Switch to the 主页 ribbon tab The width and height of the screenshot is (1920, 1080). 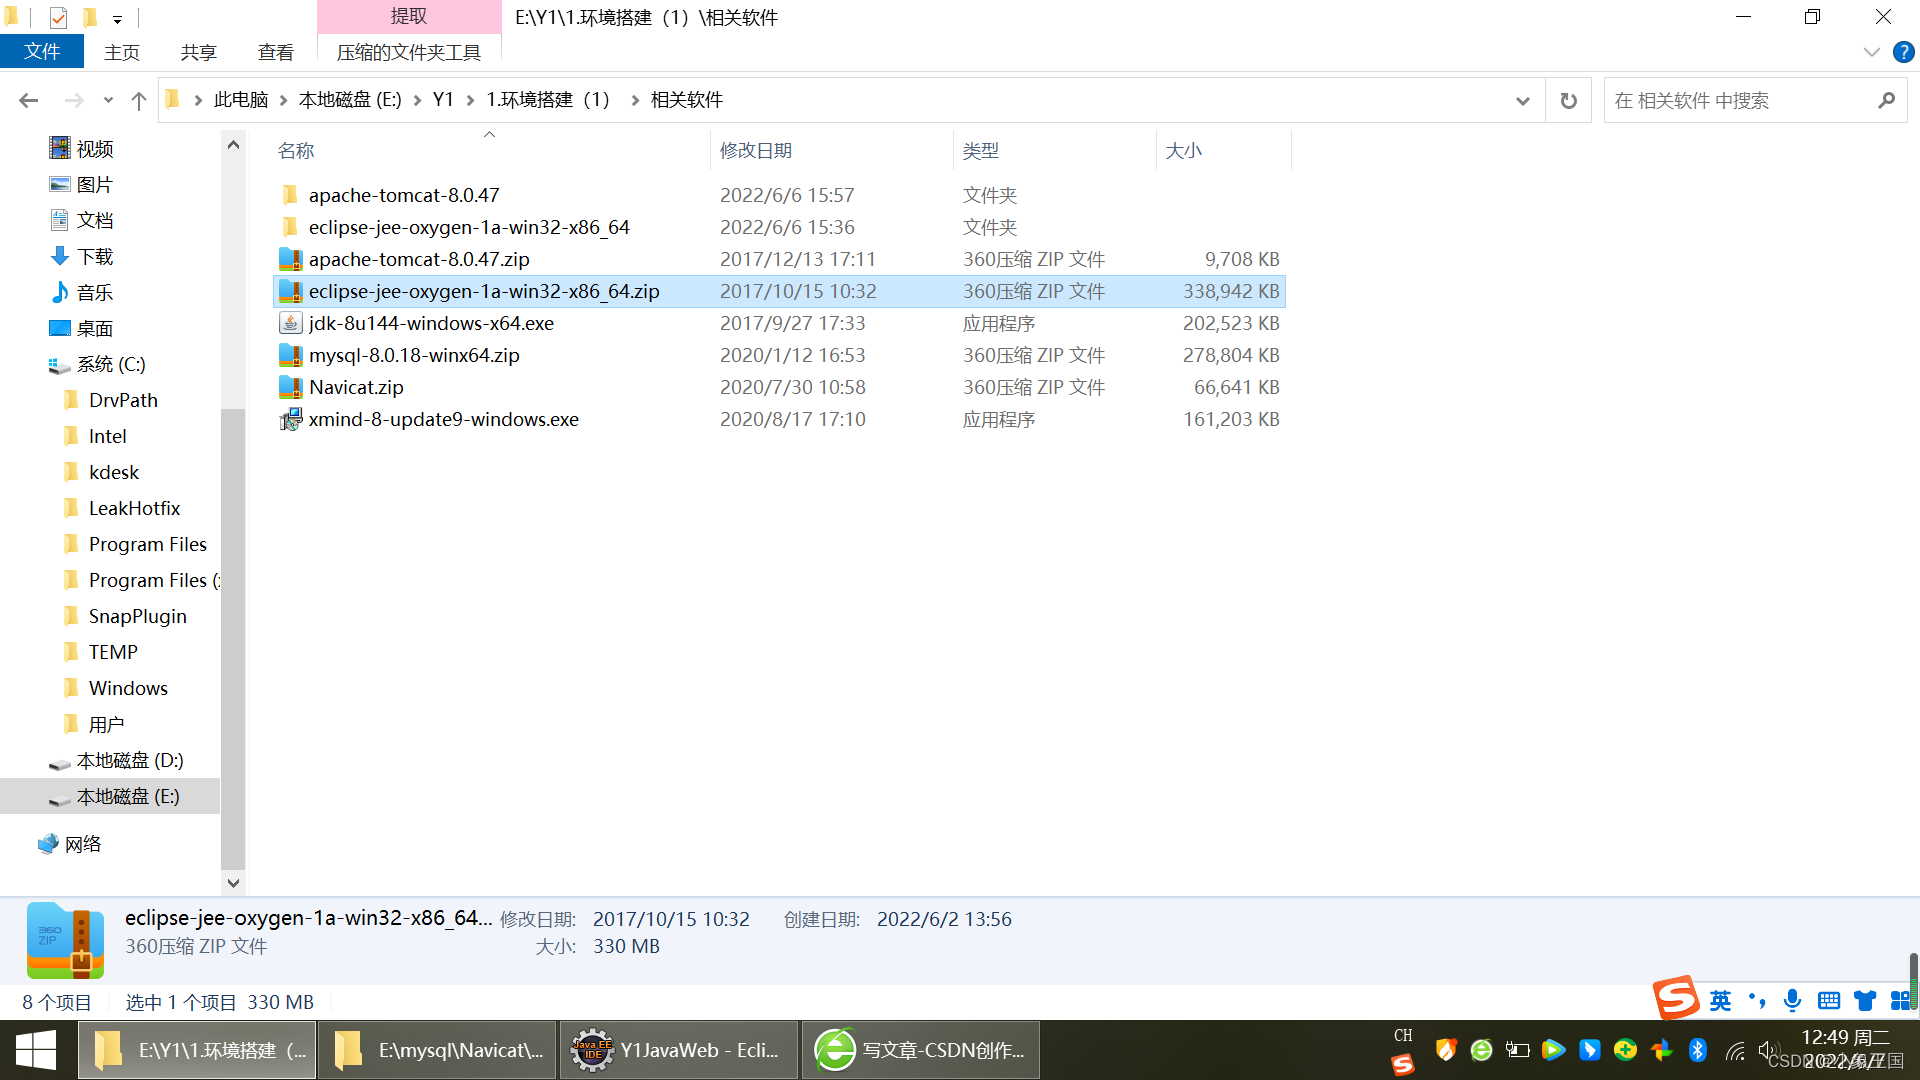(x=122, y=51)
